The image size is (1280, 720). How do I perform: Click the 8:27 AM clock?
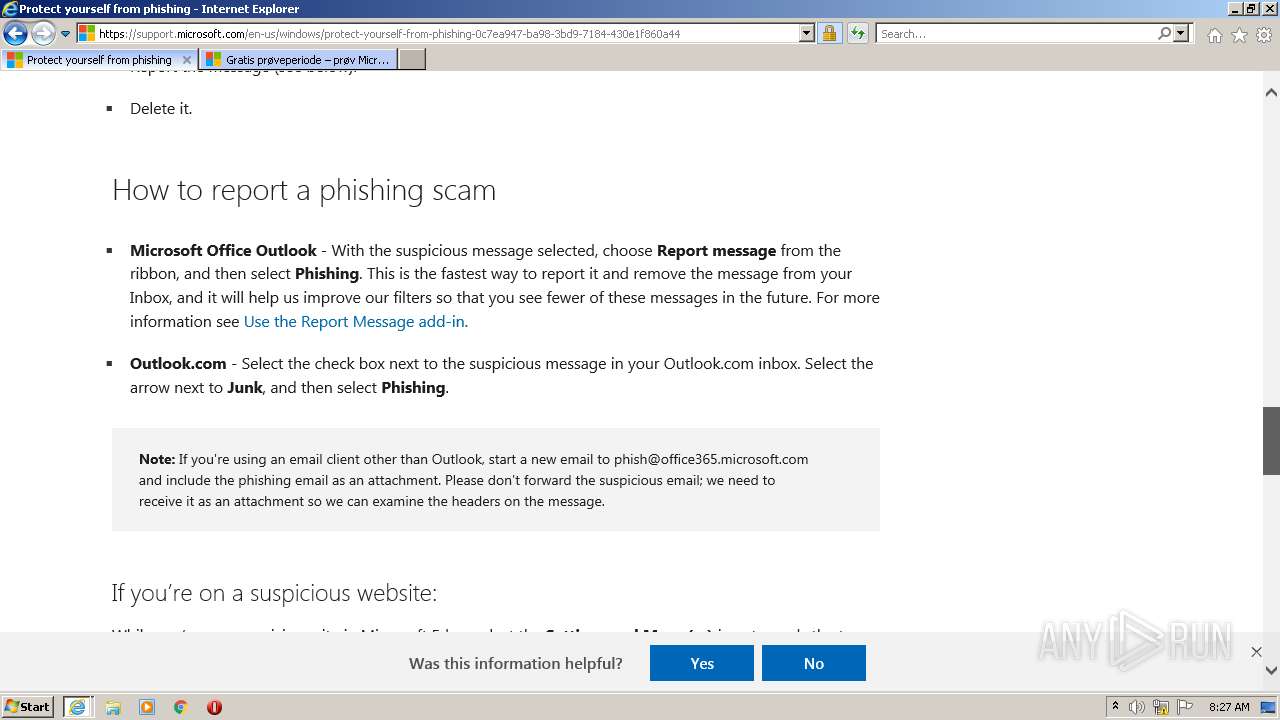point(1229,707)
